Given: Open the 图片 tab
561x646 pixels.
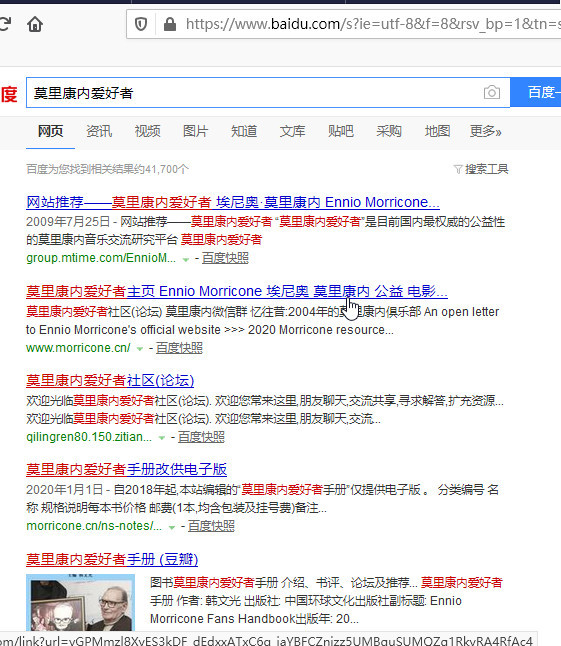Looking at the screenshot, I should click(196, 131).
